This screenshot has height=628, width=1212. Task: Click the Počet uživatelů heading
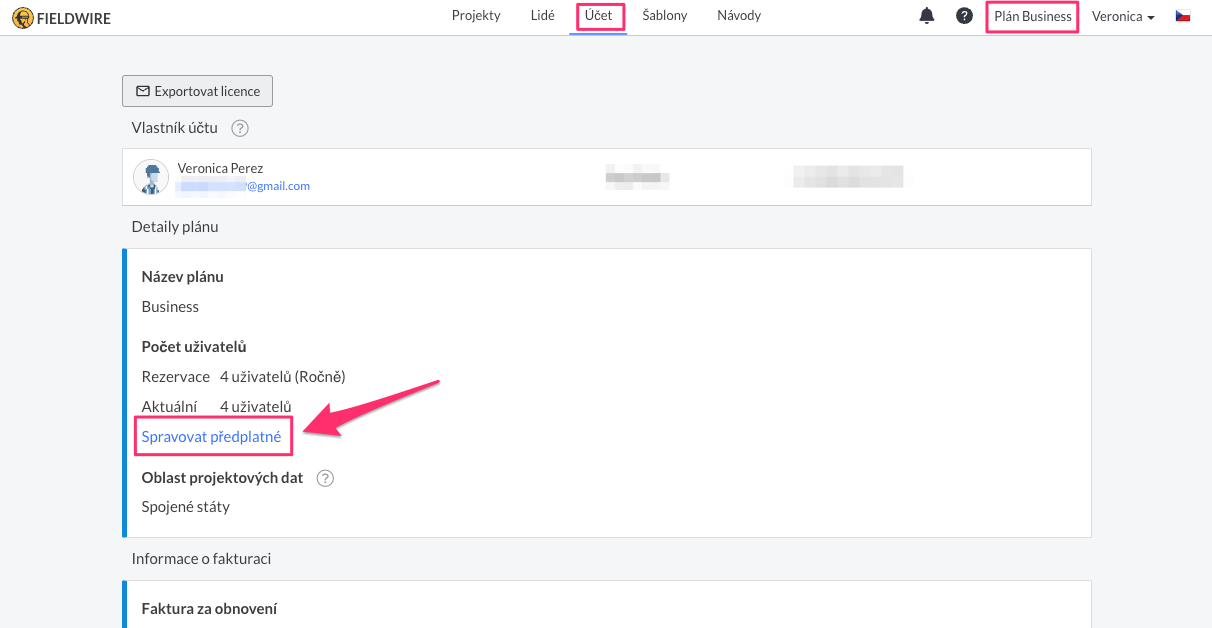[194, 347]
